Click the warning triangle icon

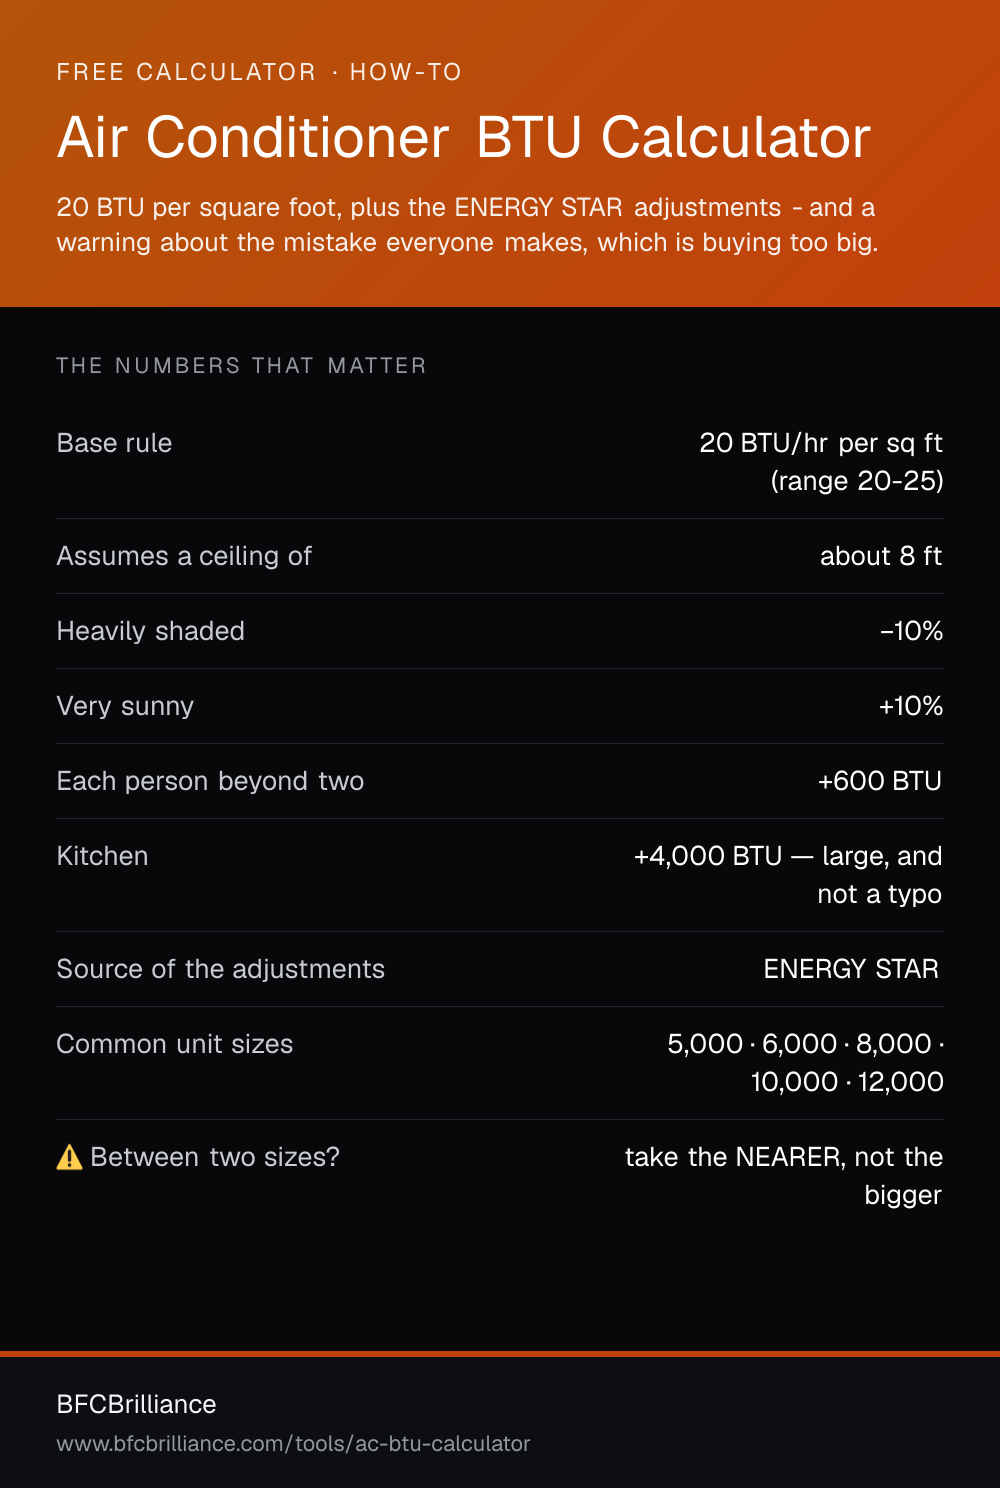(69, 1157)
